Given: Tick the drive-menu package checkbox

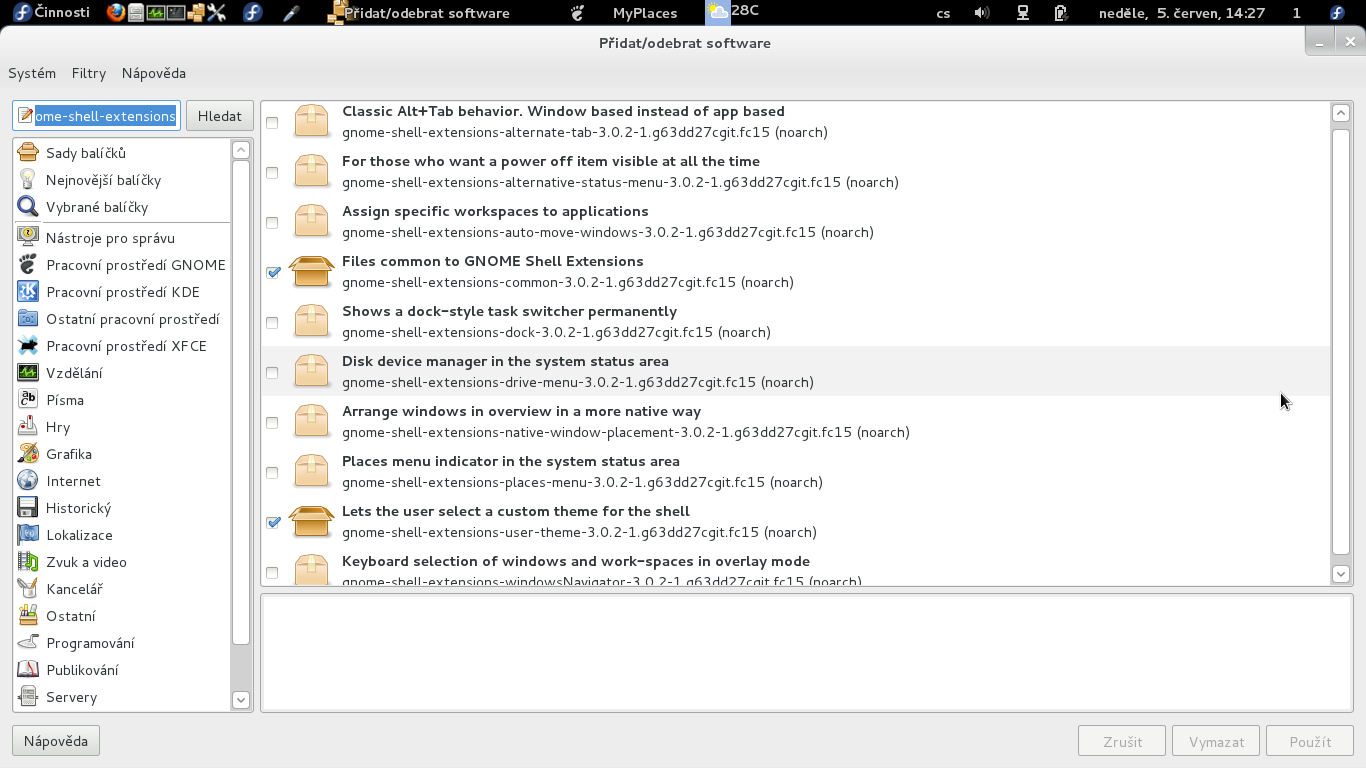Looking at the screenshot, I should pos(272,372).
